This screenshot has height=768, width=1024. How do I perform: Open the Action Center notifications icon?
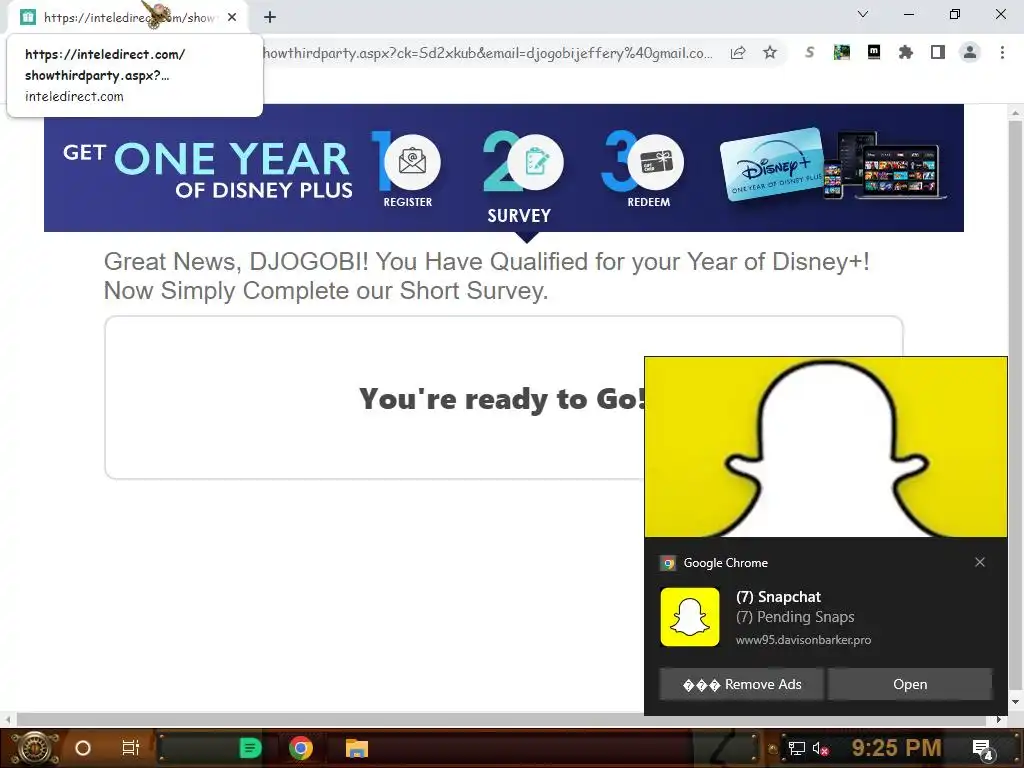click(x=983, y=749)
